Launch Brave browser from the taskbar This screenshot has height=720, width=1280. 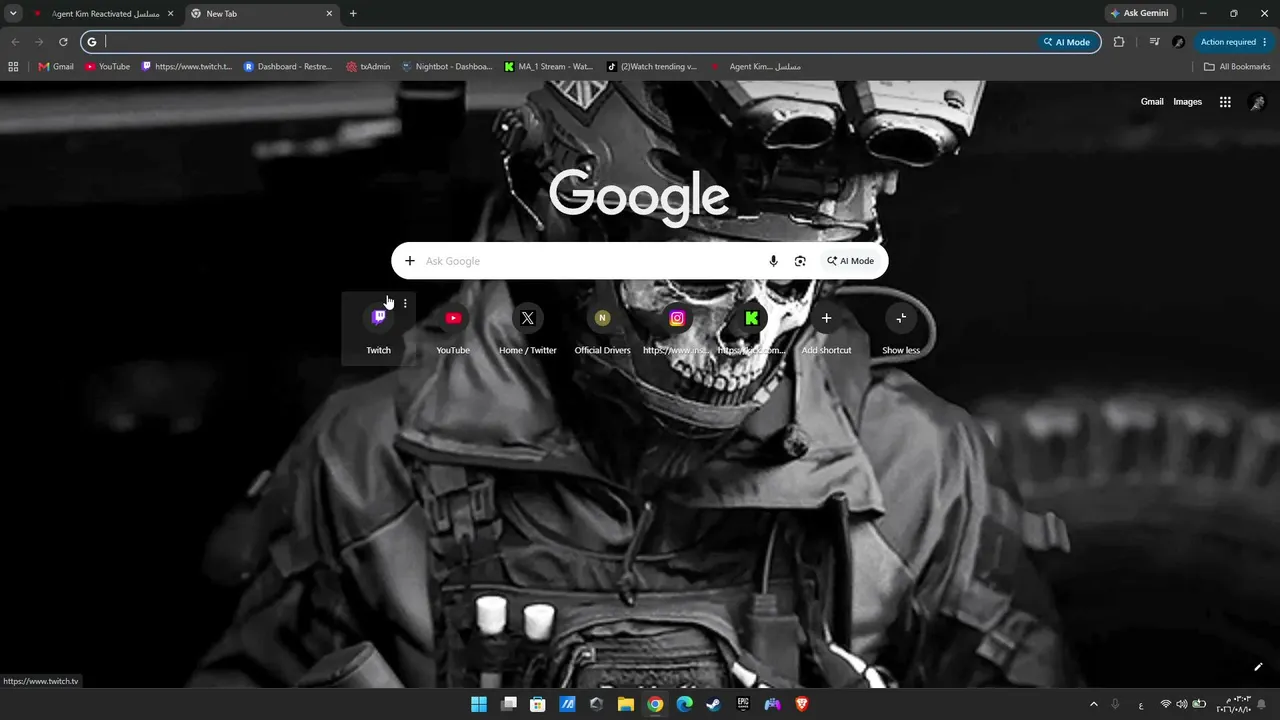pos(801,704)
